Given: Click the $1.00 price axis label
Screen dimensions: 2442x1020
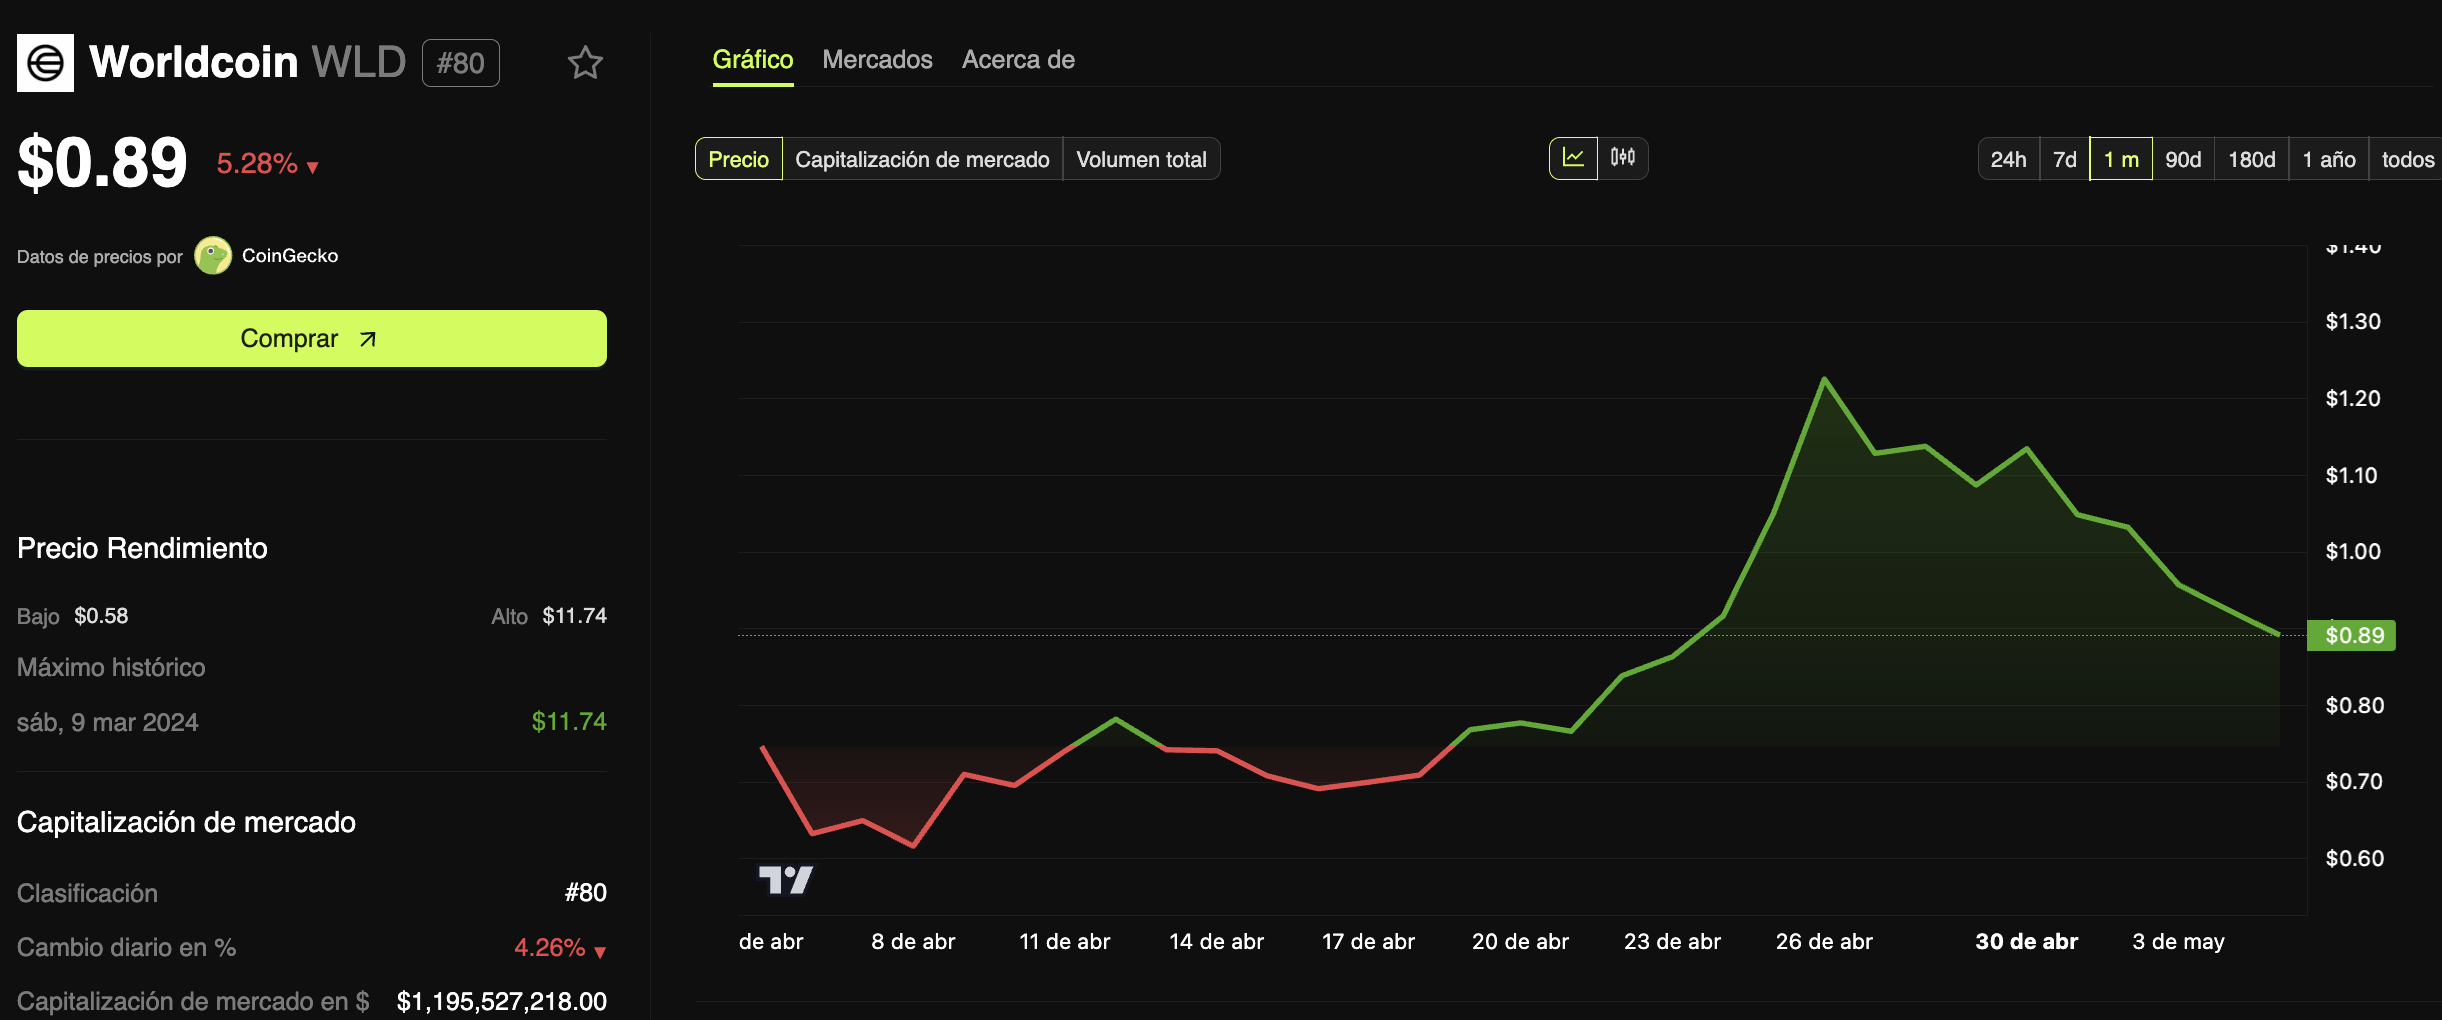Looking at the screenshot, I should pyautogui.click(x=2353, y=552).
